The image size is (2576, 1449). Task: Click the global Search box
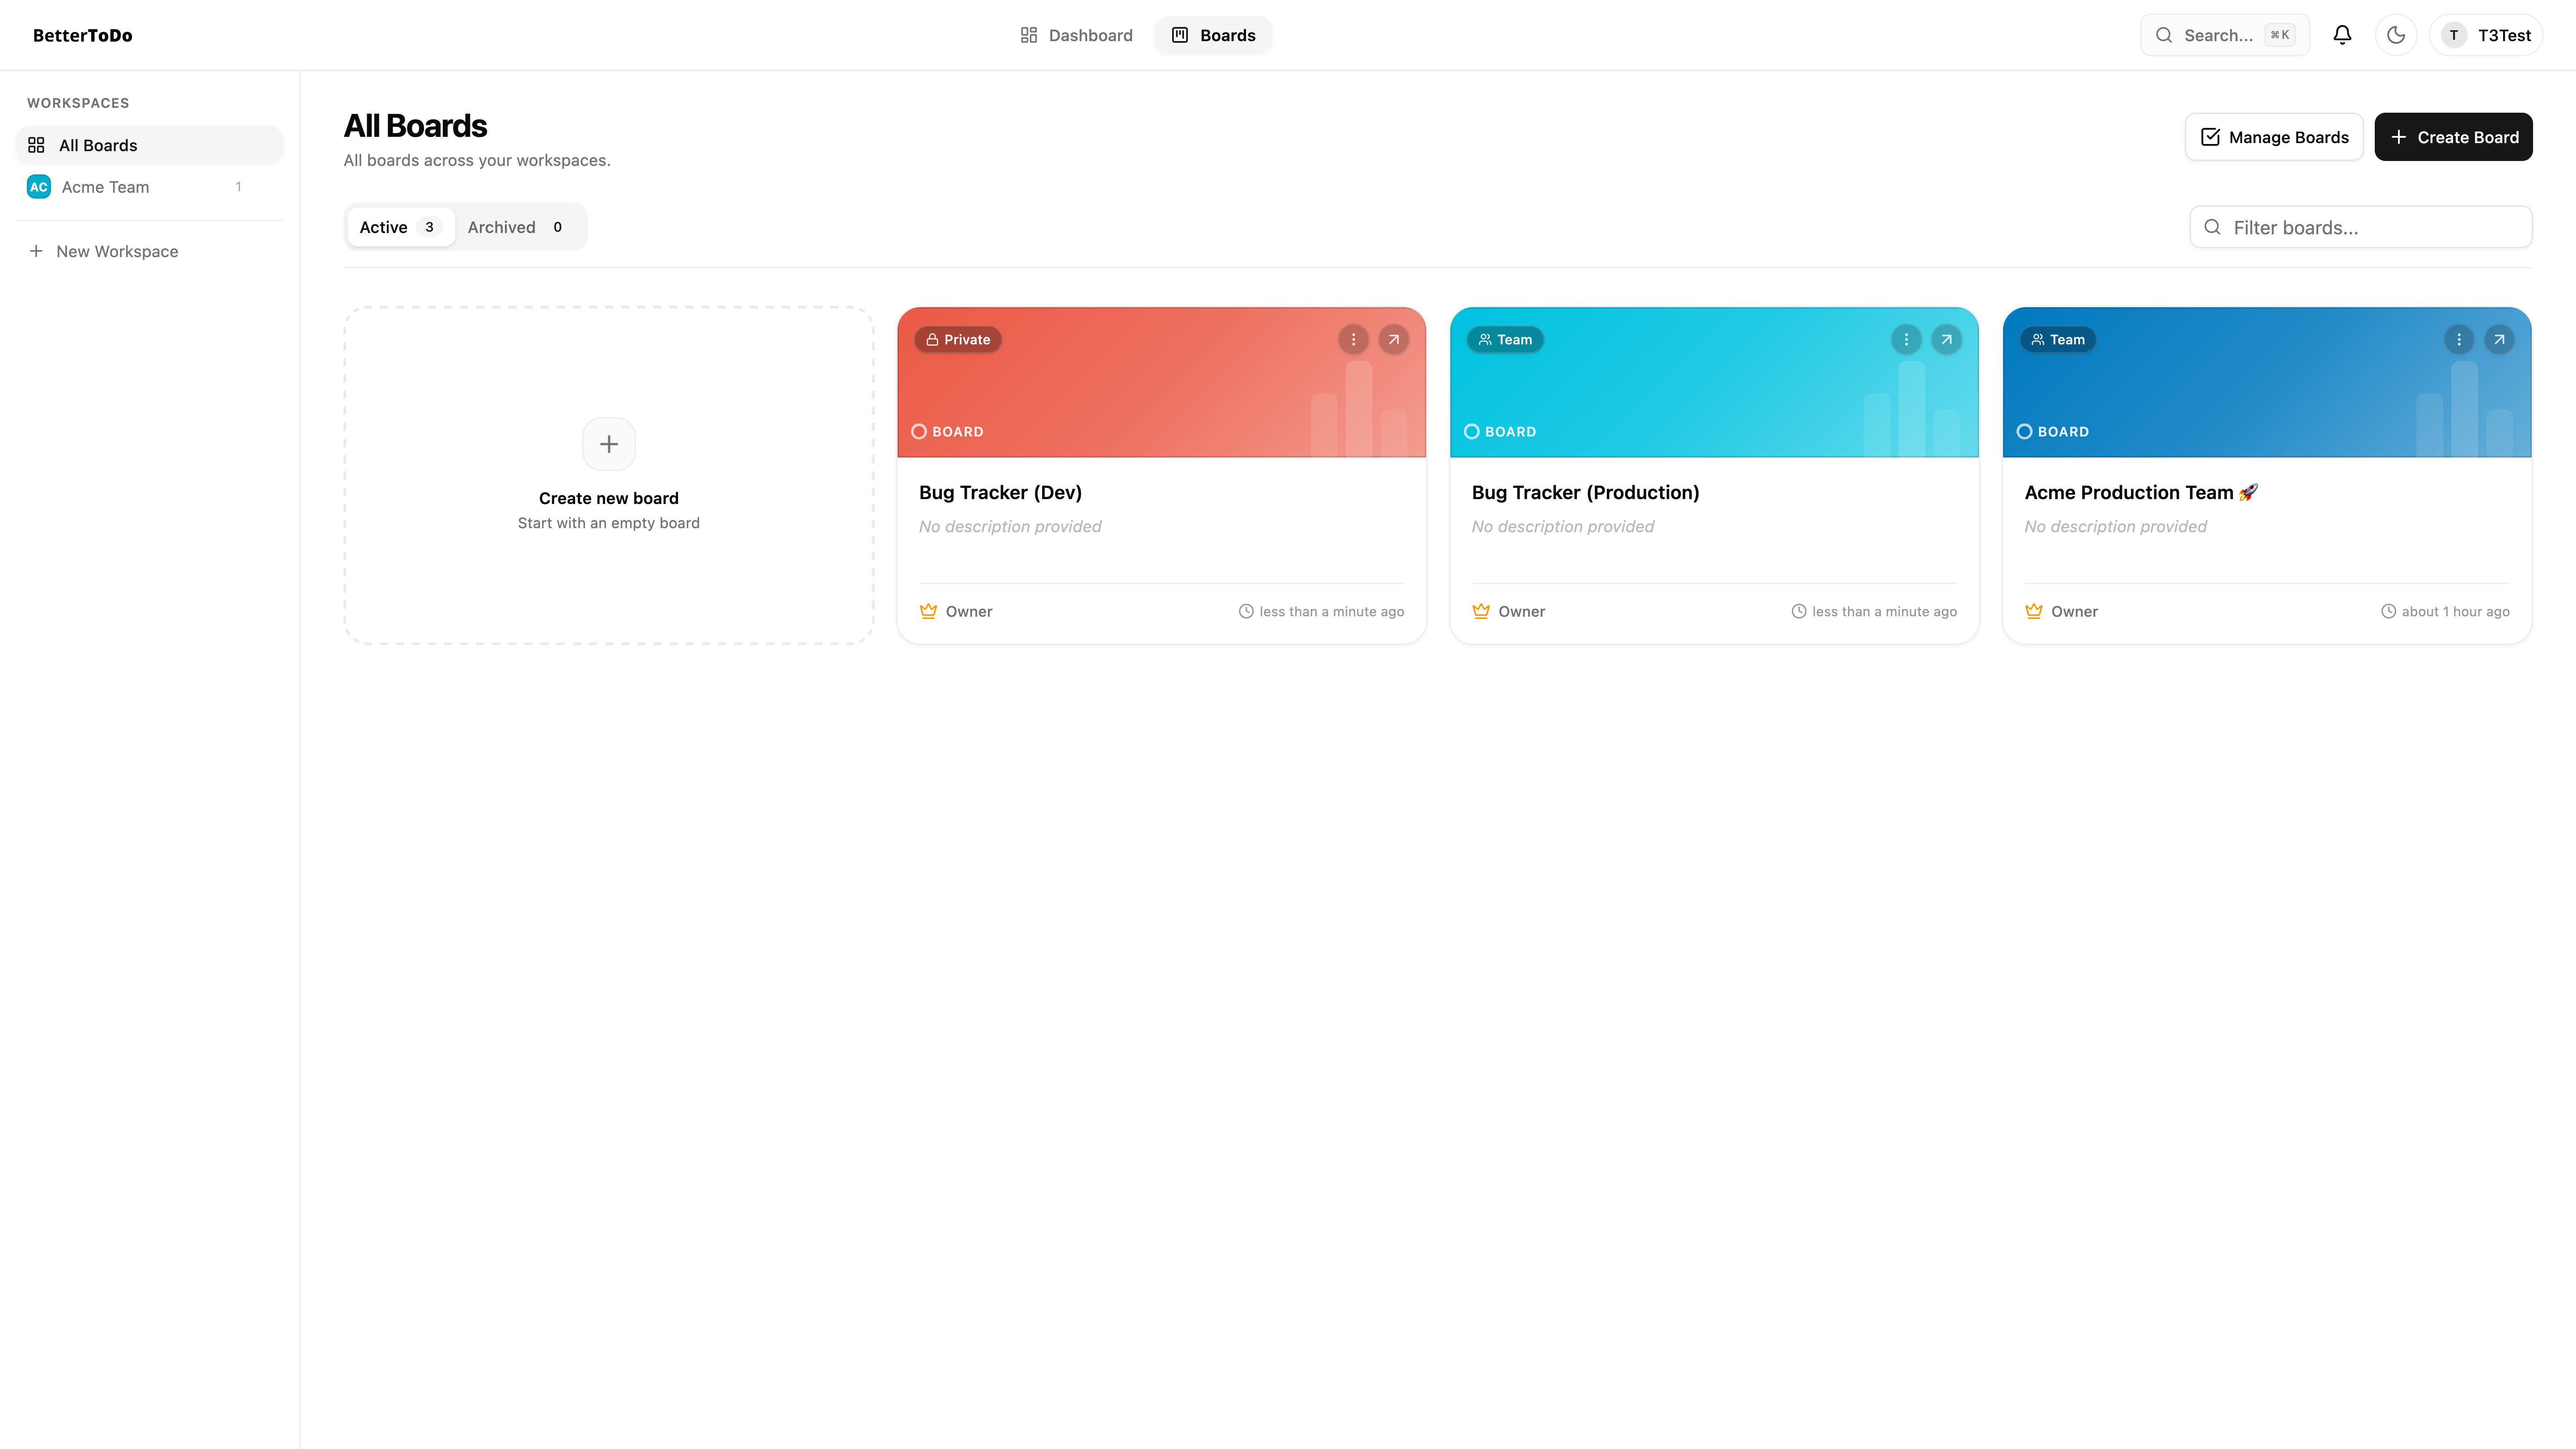point(2225,35)
